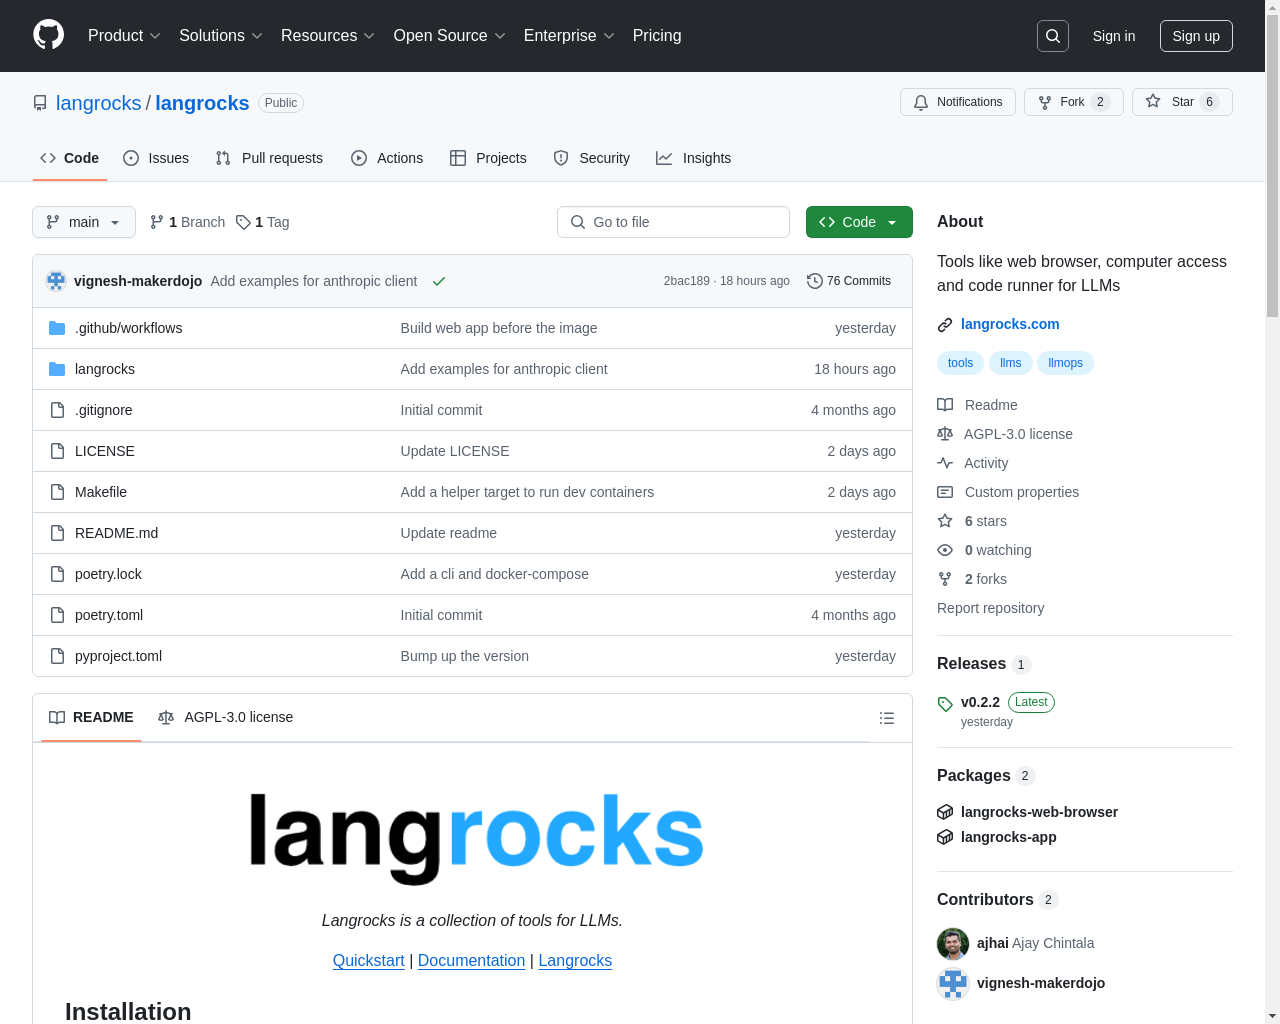The image size is (1280, 1024).
Task: Click the AGPL-3.0 license link in About
Action: (x=1005, y=434)
